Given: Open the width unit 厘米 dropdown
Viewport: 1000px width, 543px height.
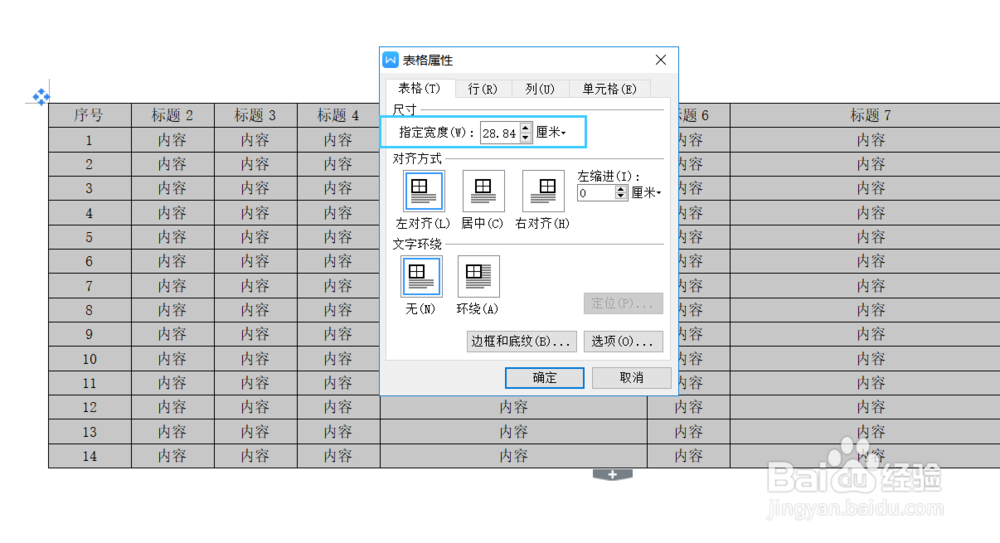Looking at the screenshot, I should 551,132.
